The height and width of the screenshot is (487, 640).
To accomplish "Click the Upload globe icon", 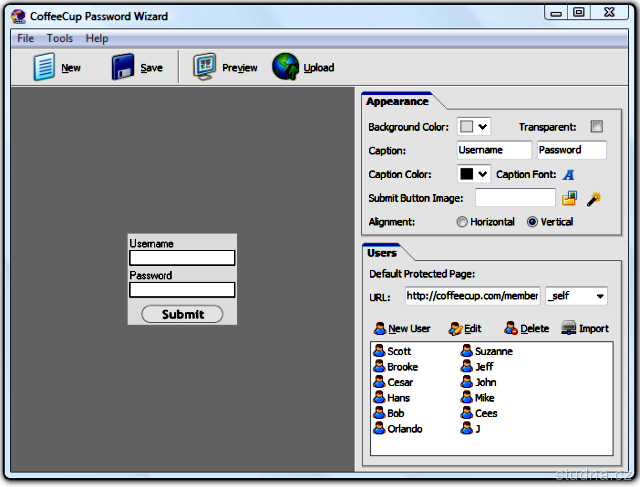I will tap(286, 67).
